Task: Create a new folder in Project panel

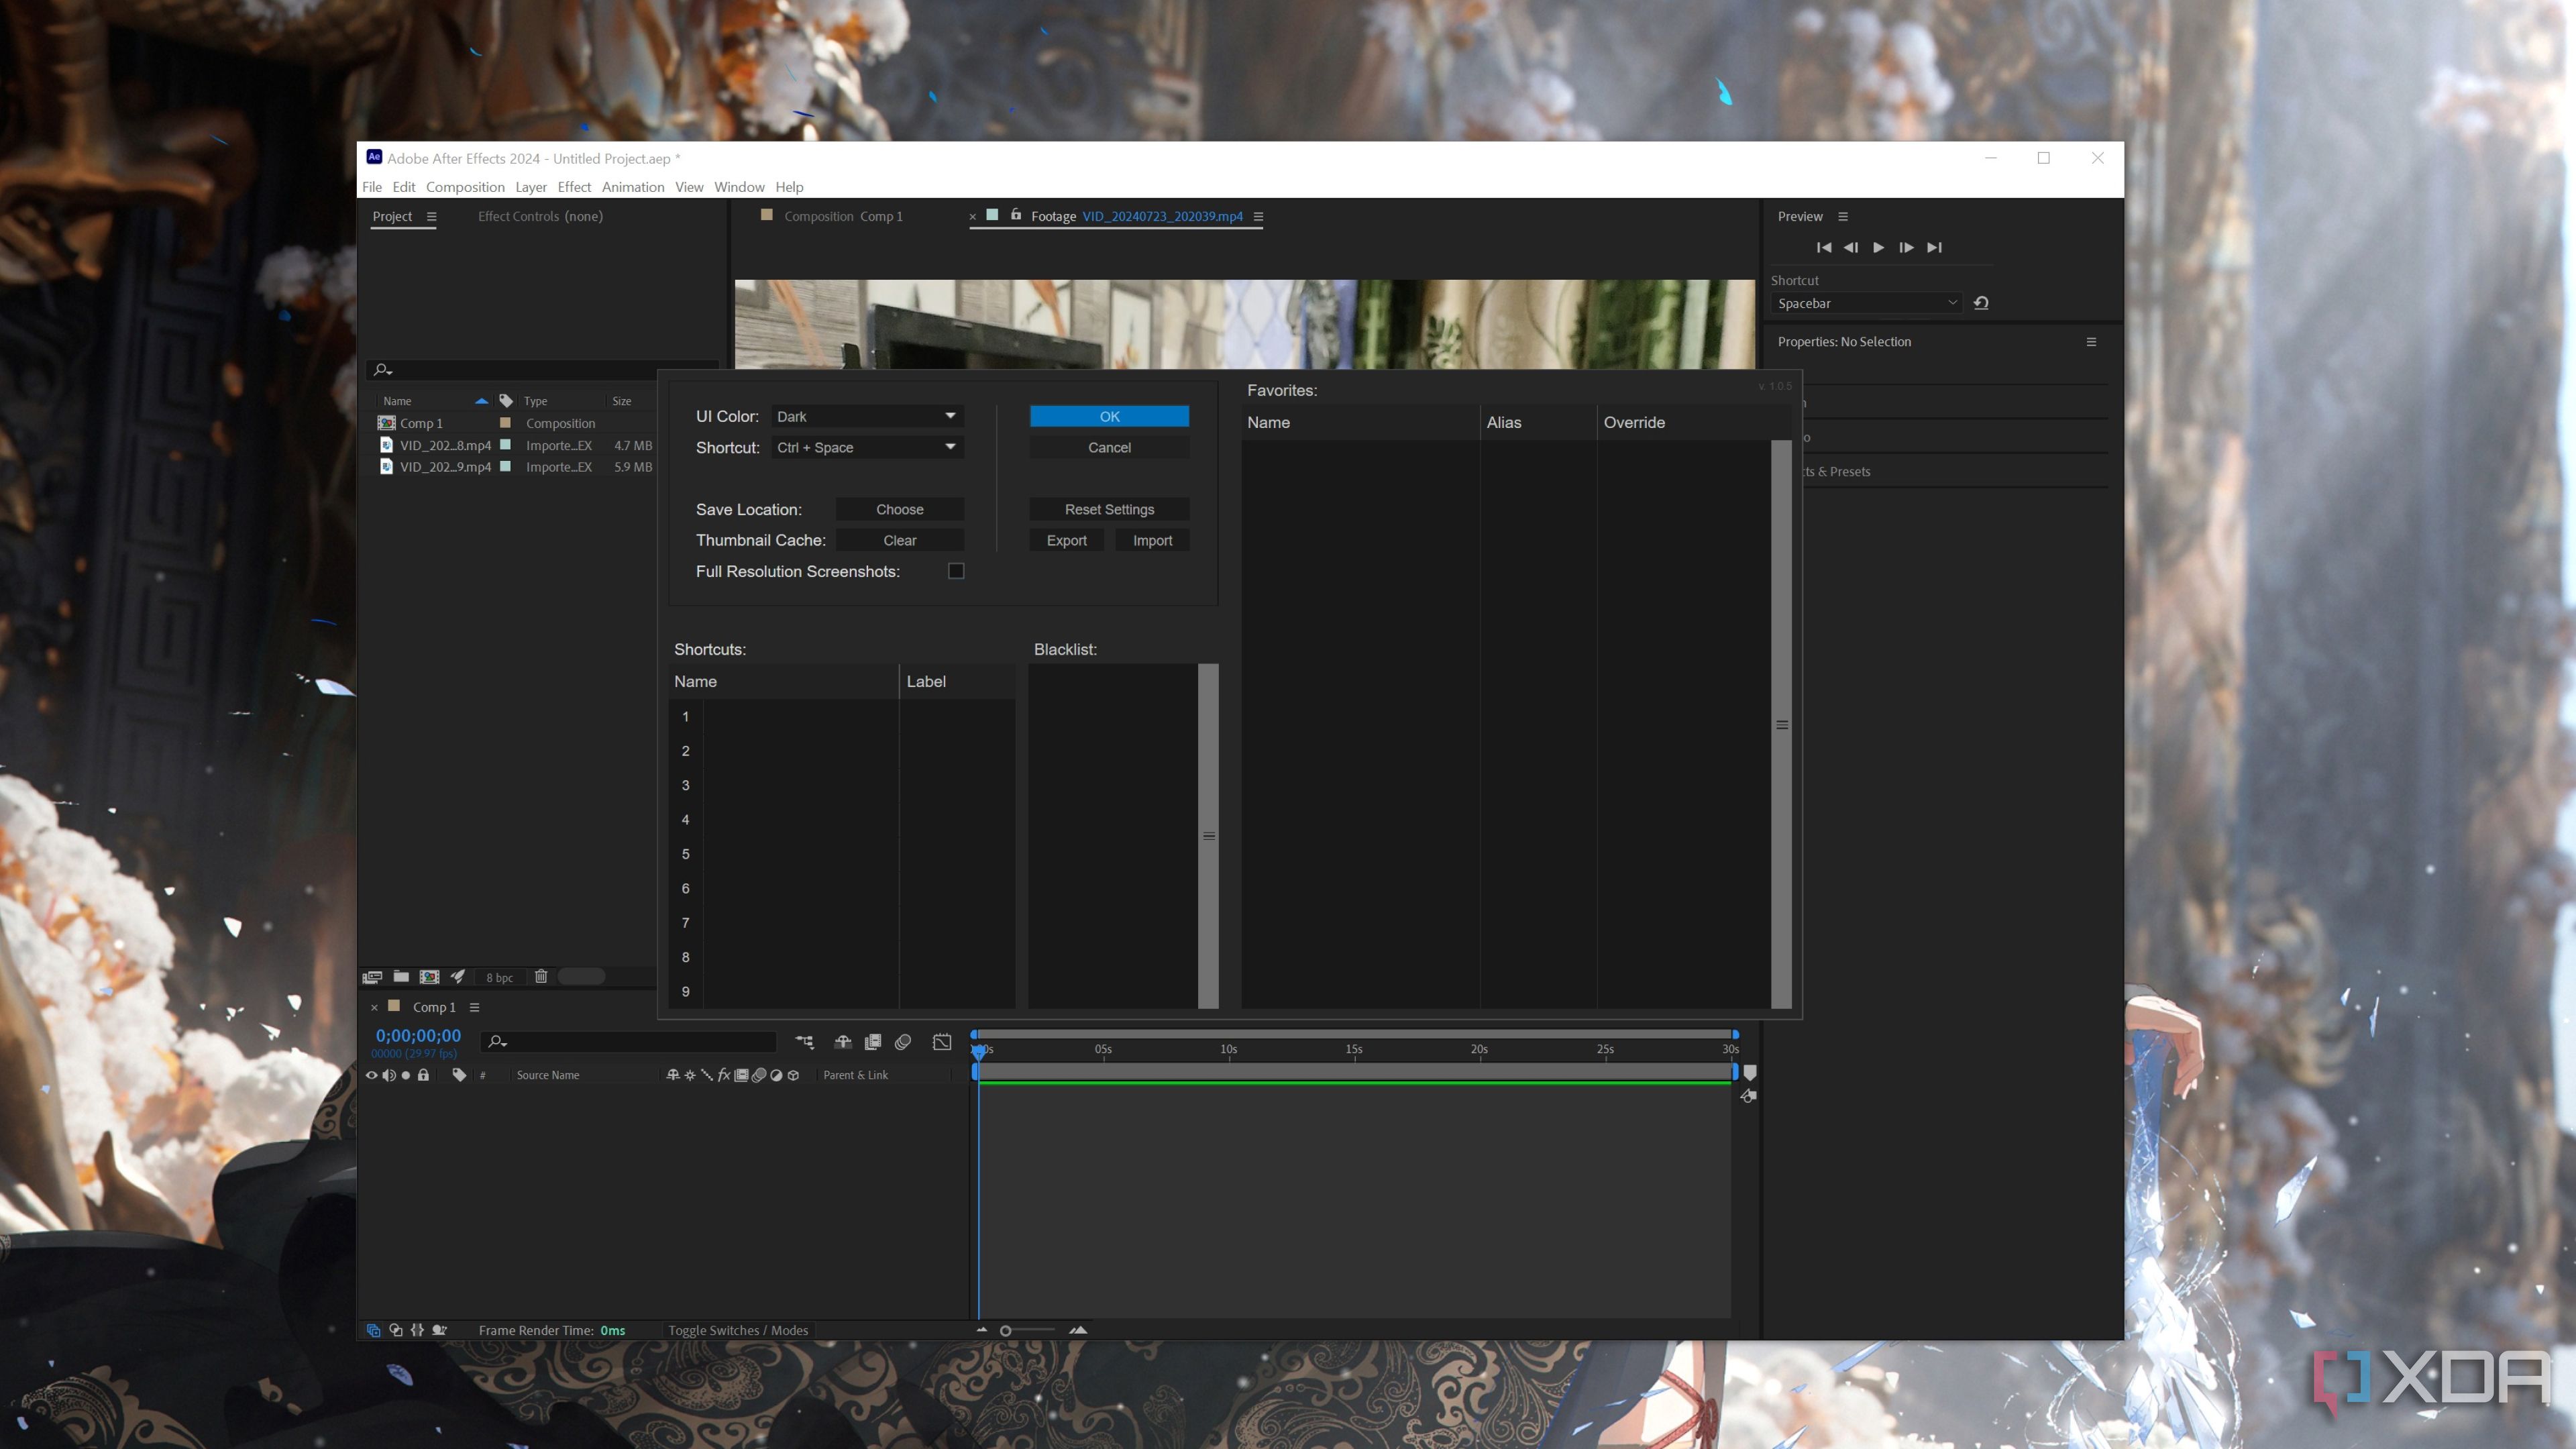Action: click(401, 977)
